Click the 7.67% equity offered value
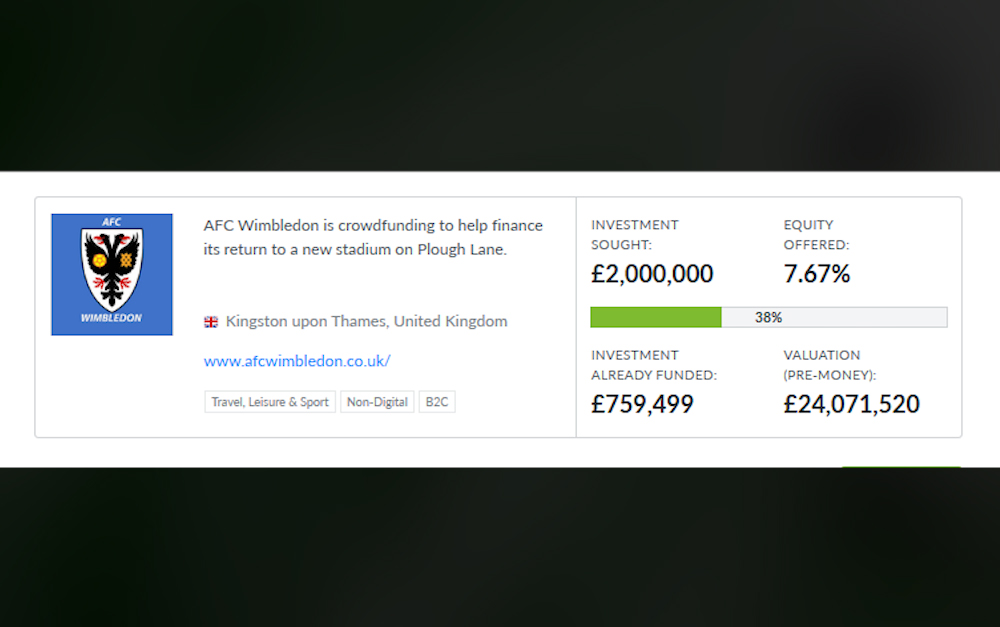Image resolution: width=1000 pixels, height=627 pixels. click(817, 274)
